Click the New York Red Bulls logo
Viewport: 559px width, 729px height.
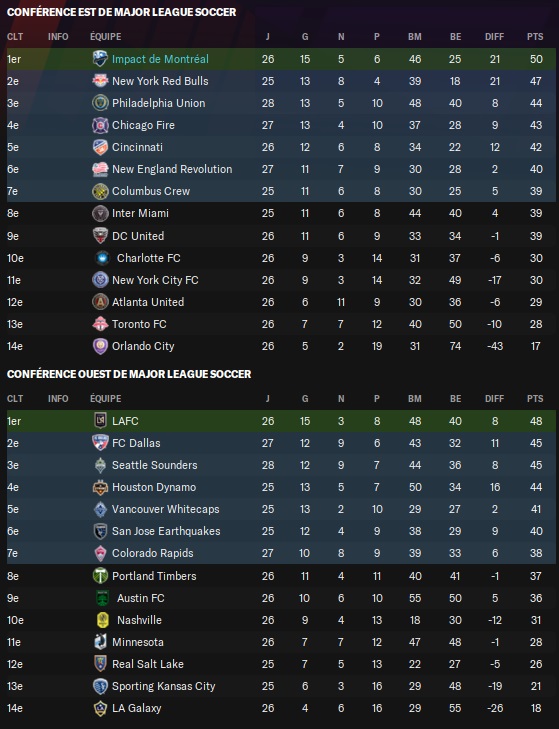(x=100, y=81)
